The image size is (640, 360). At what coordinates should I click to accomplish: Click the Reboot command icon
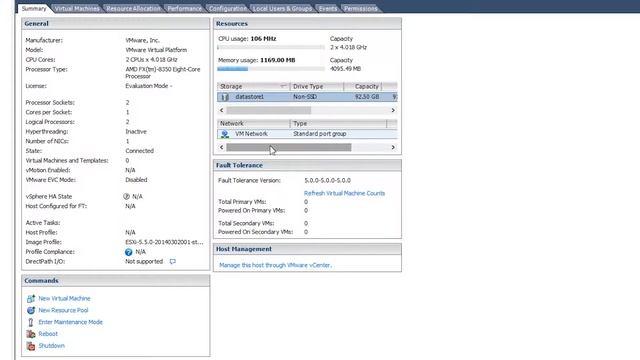(x=31, y=334)
